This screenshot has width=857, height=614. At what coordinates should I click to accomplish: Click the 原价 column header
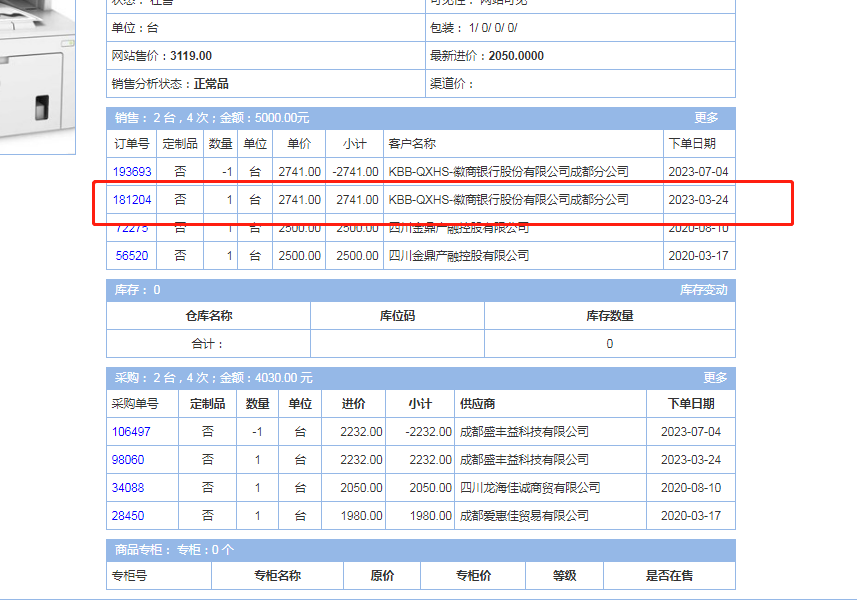pos(382,576)
